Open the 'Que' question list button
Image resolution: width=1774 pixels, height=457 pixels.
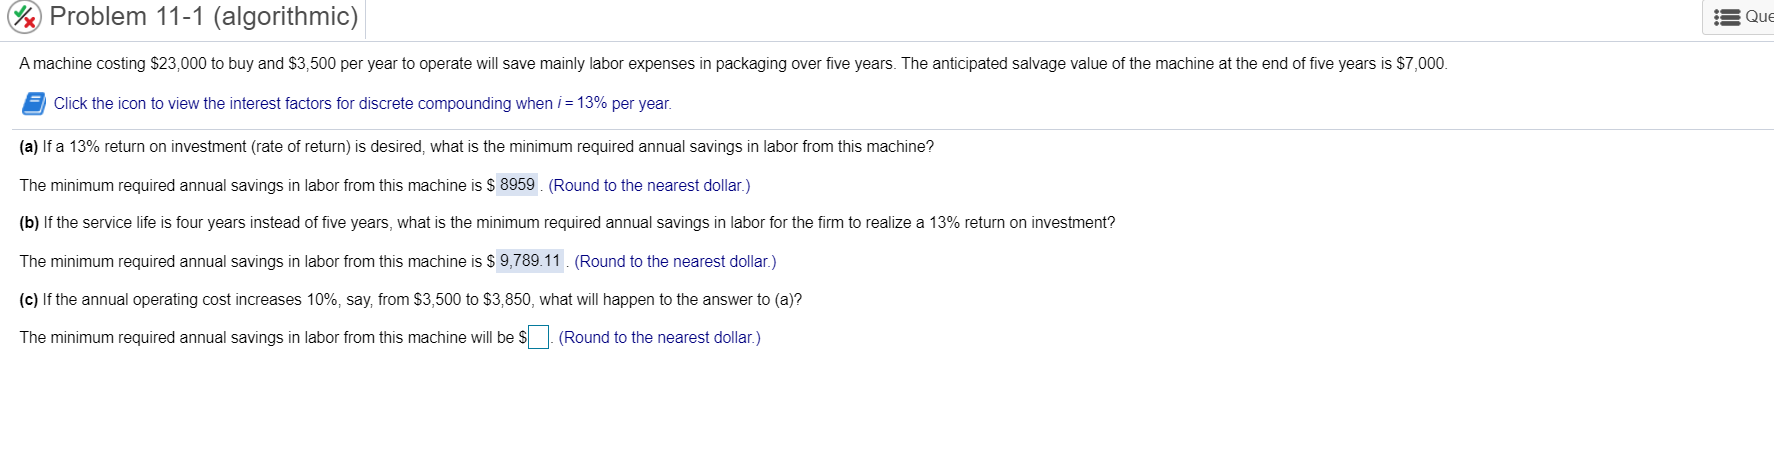click(x=1757, y=17)
